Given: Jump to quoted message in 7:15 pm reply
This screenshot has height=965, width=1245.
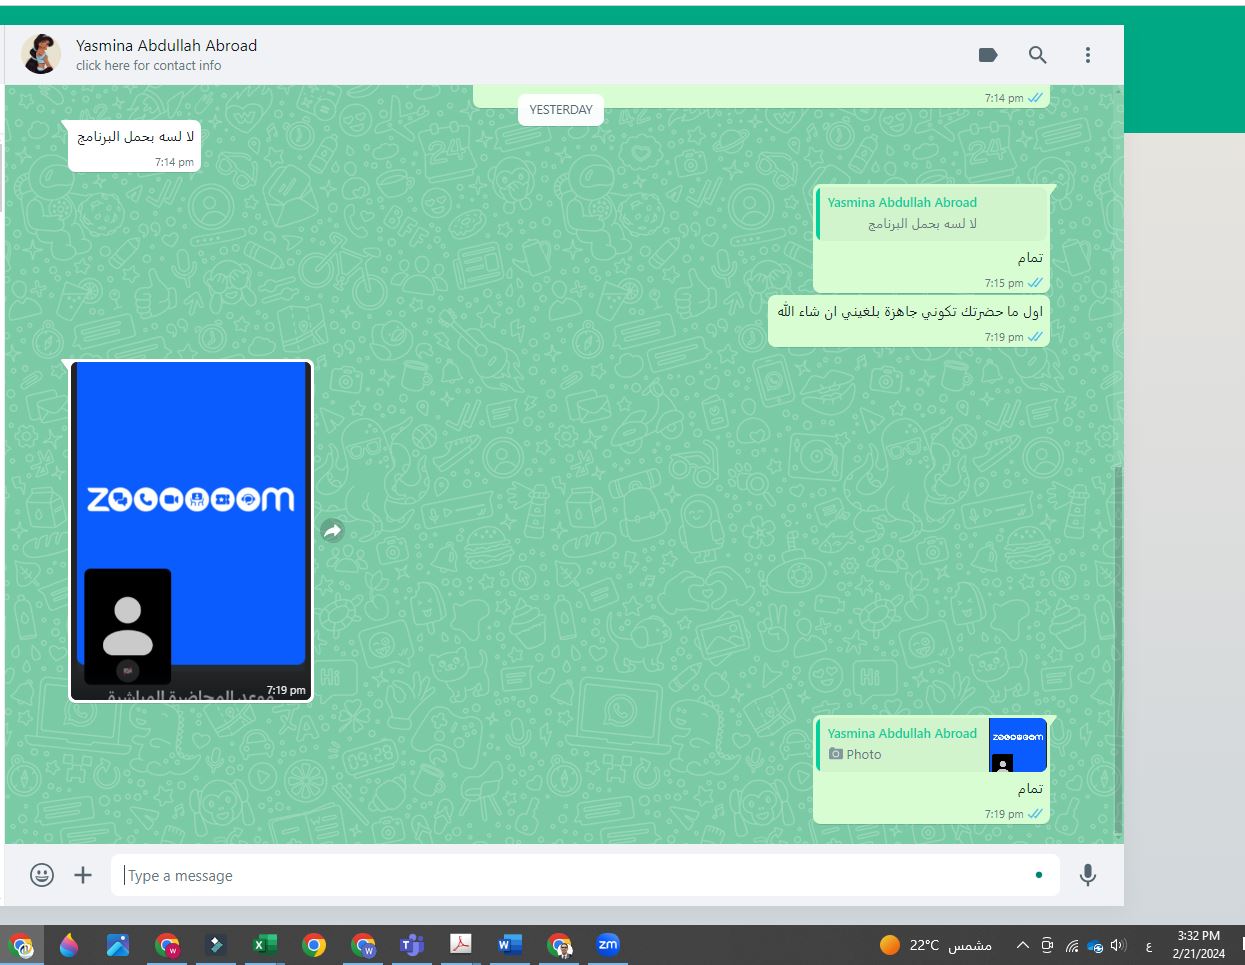Looking at the screenshot, I should [x=931, y=213].
